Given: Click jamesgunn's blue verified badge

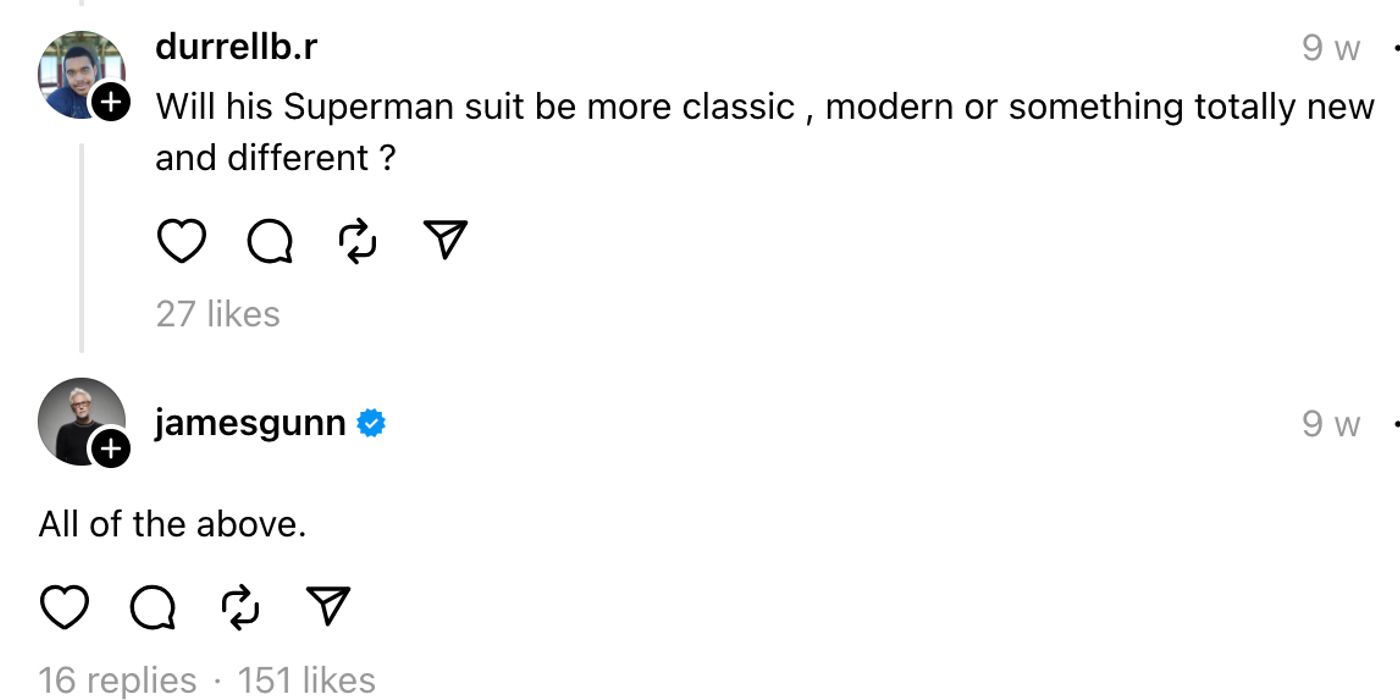Looking at the screenshot, I should [x=372, y=424].
